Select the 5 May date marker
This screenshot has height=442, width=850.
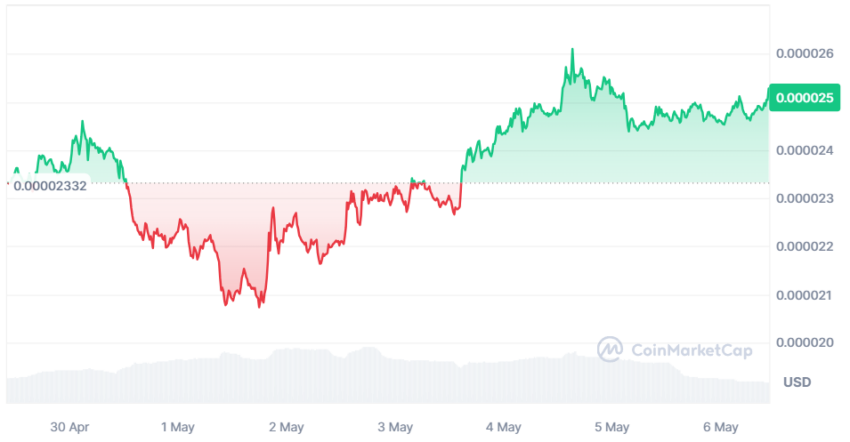(611, 427)
